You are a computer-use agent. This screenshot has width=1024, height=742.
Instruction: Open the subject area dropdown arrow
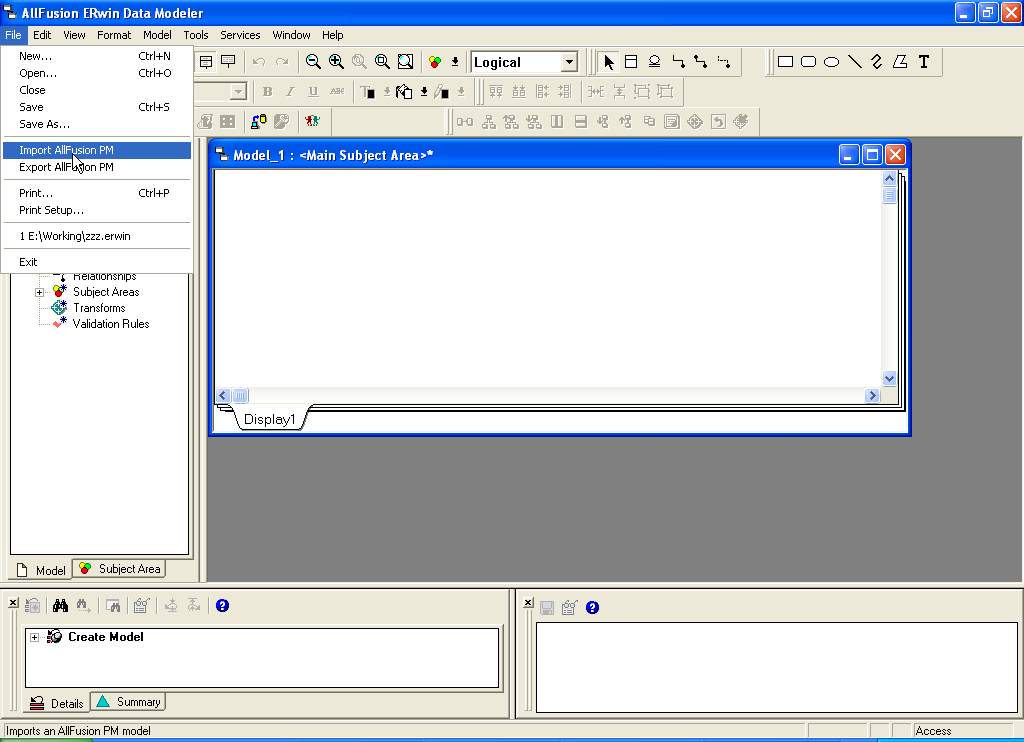[455, 62]
